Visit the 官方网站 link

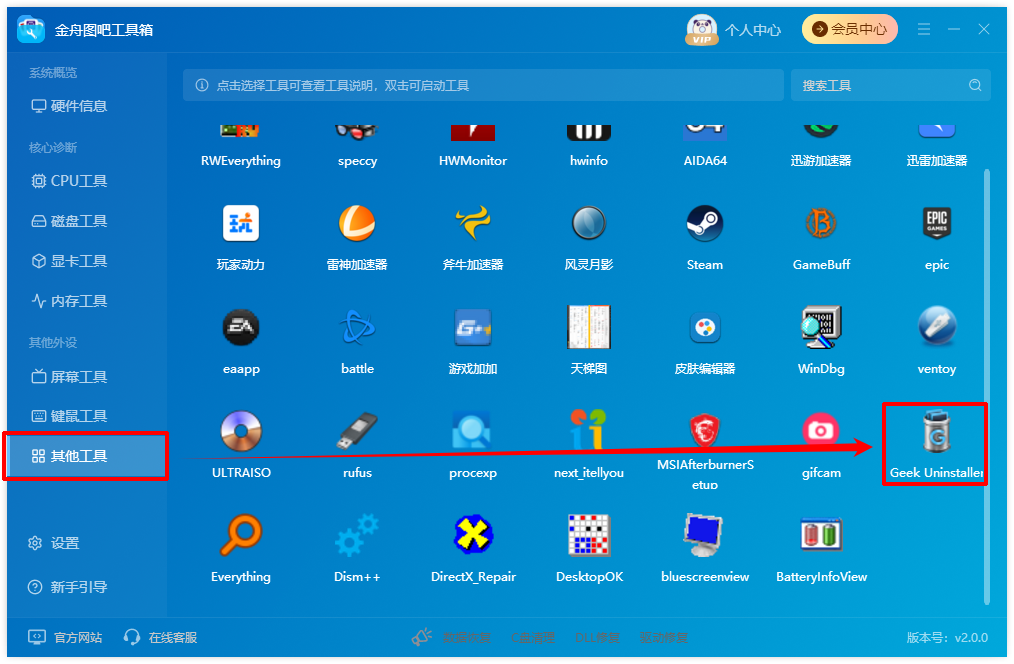point(65,637)
